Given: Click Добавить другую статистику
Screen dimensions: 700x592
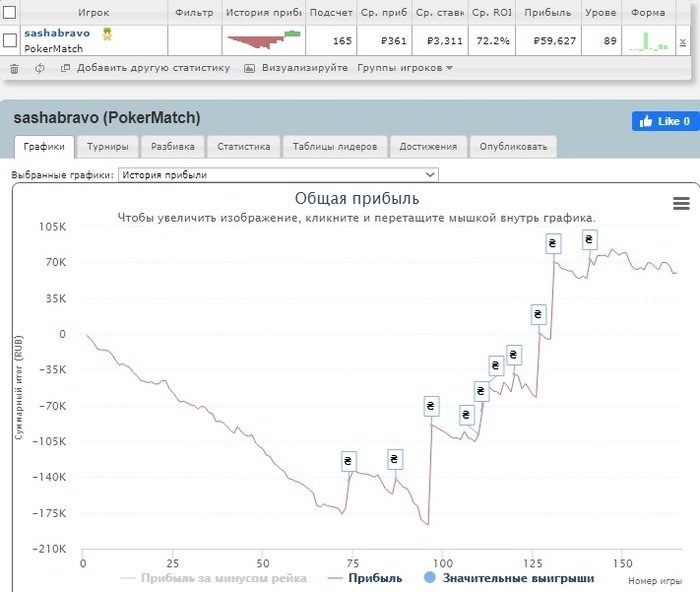Looking at the screenshot, I should pos(144,68).
